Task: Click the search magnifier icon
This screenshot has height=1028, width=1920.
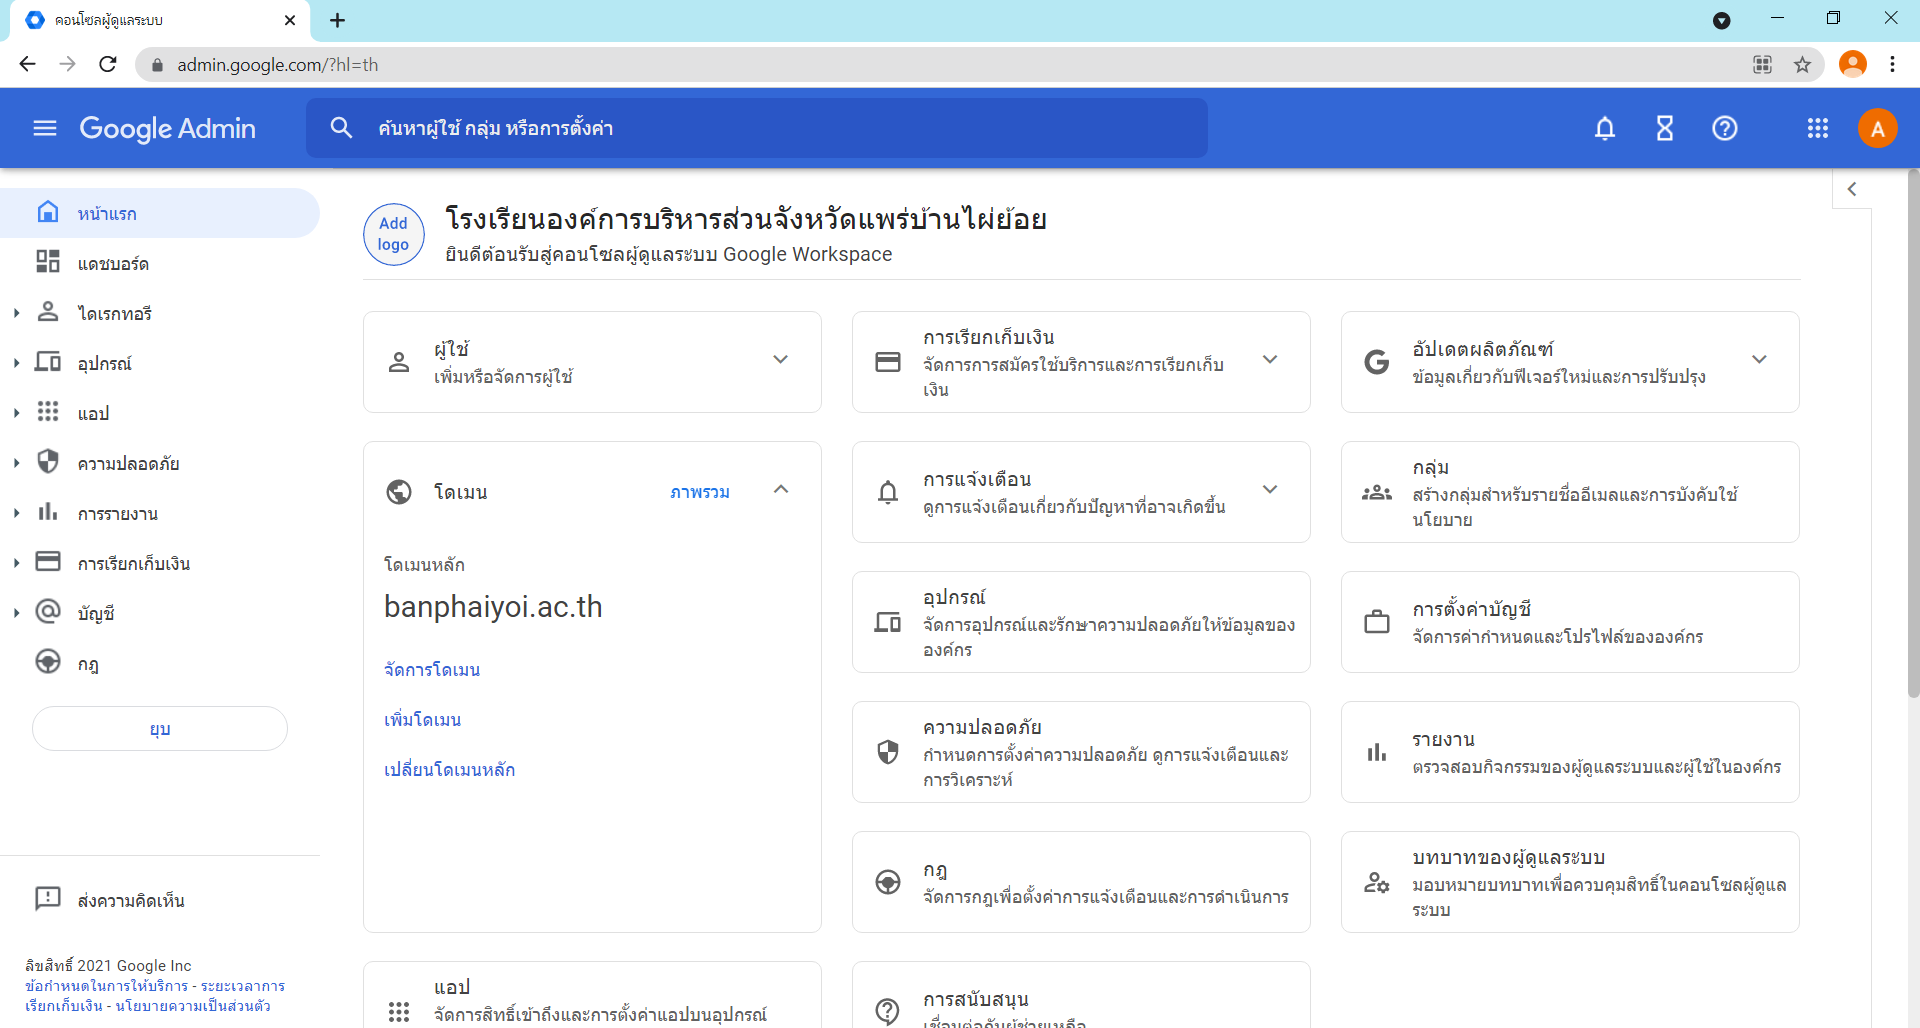Action: click(341, 128)
